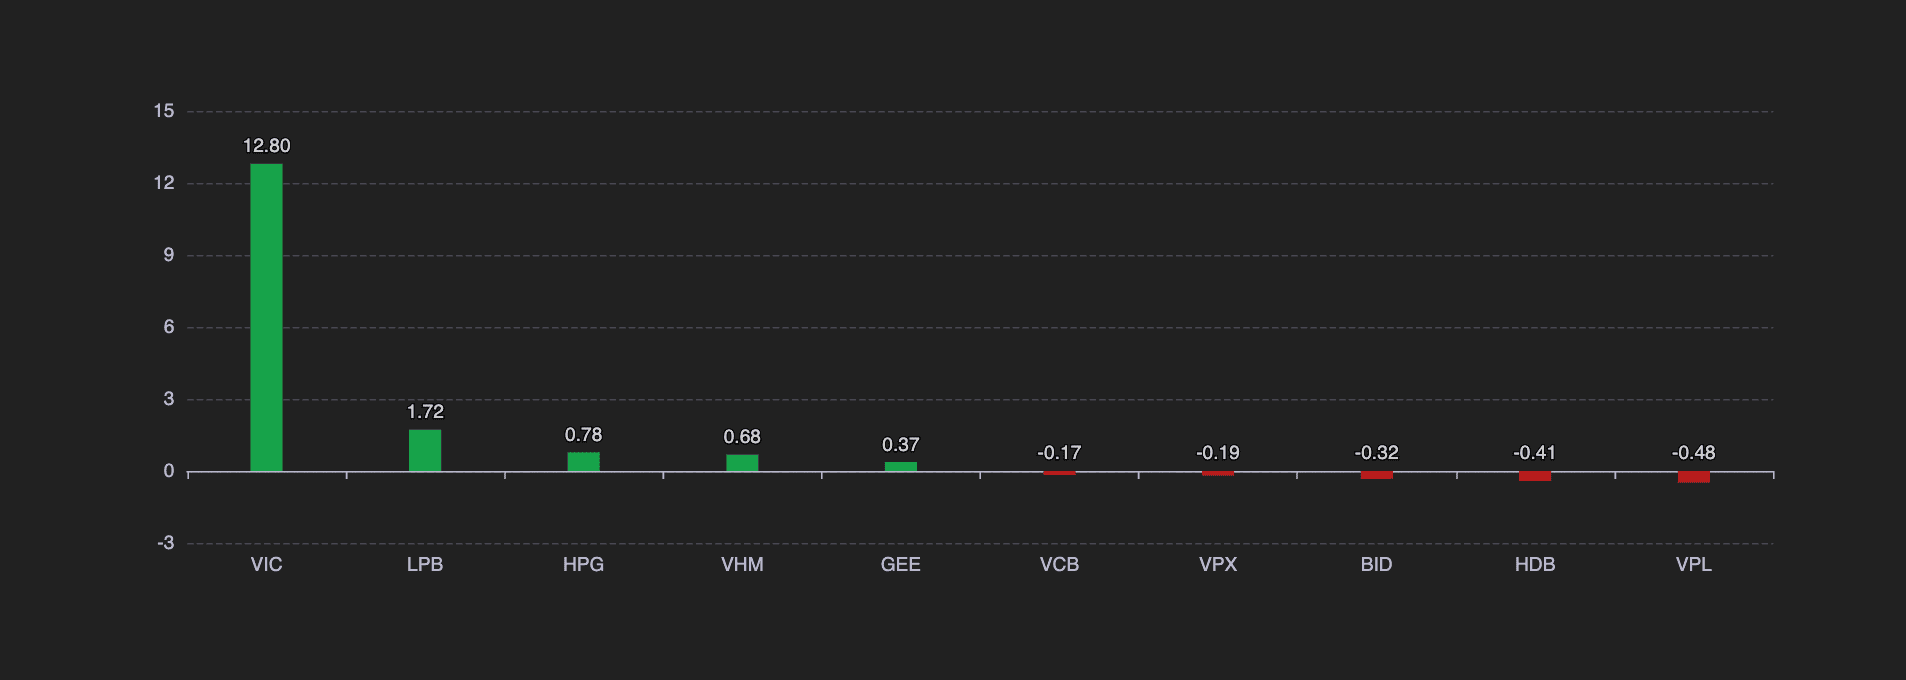The width and height of the screenshot is (1906, 680).
Task: Select the GEE ticker label
Action: point(901,565)
